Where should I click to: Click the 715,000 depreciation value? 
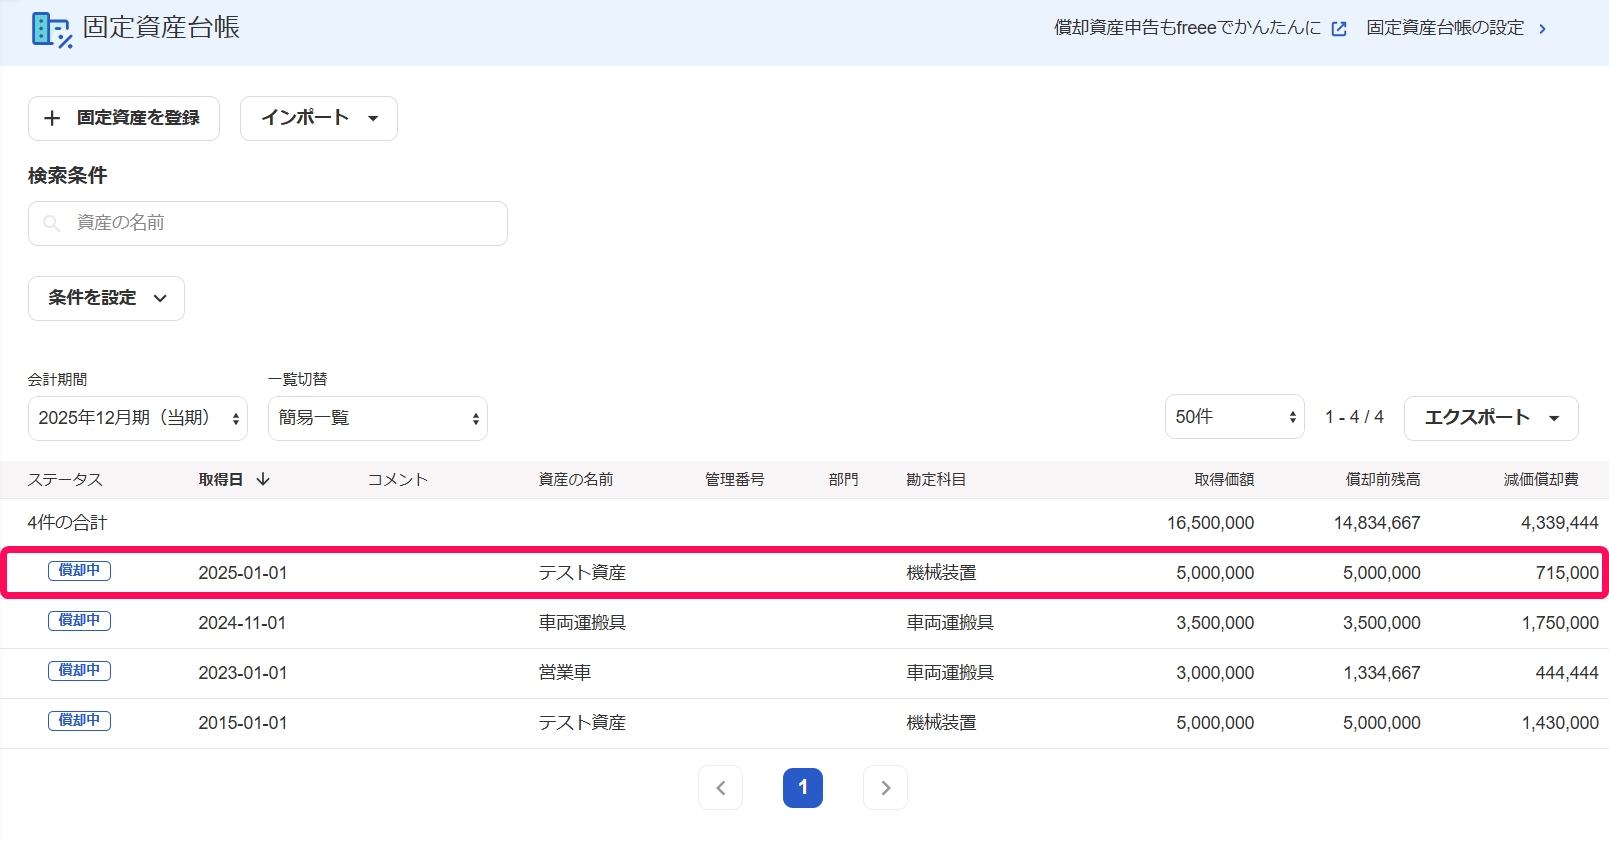point(1567,573)
